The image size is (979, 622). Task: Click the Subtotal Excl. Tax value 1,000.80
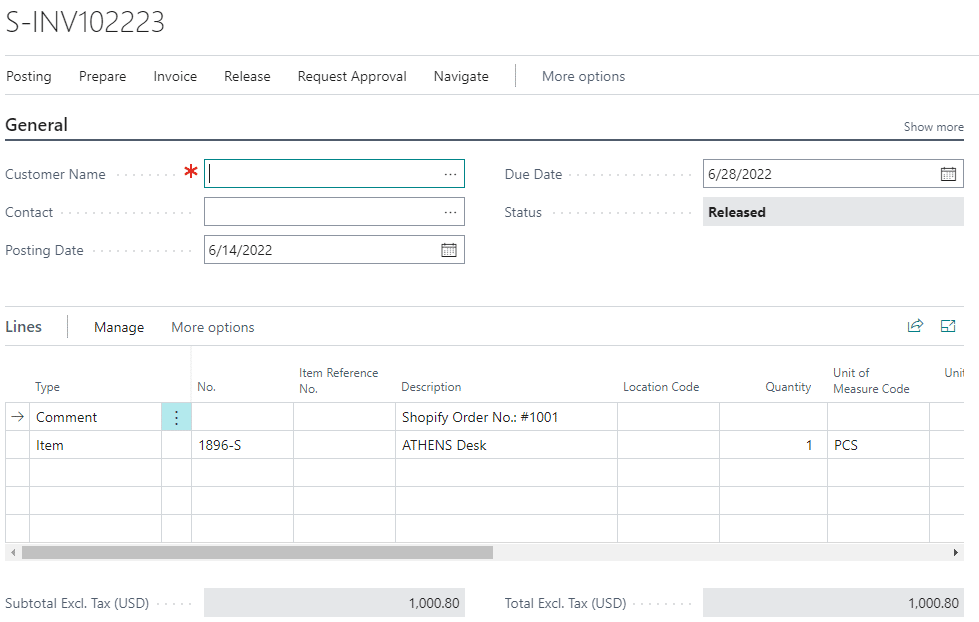pos(334,603)
